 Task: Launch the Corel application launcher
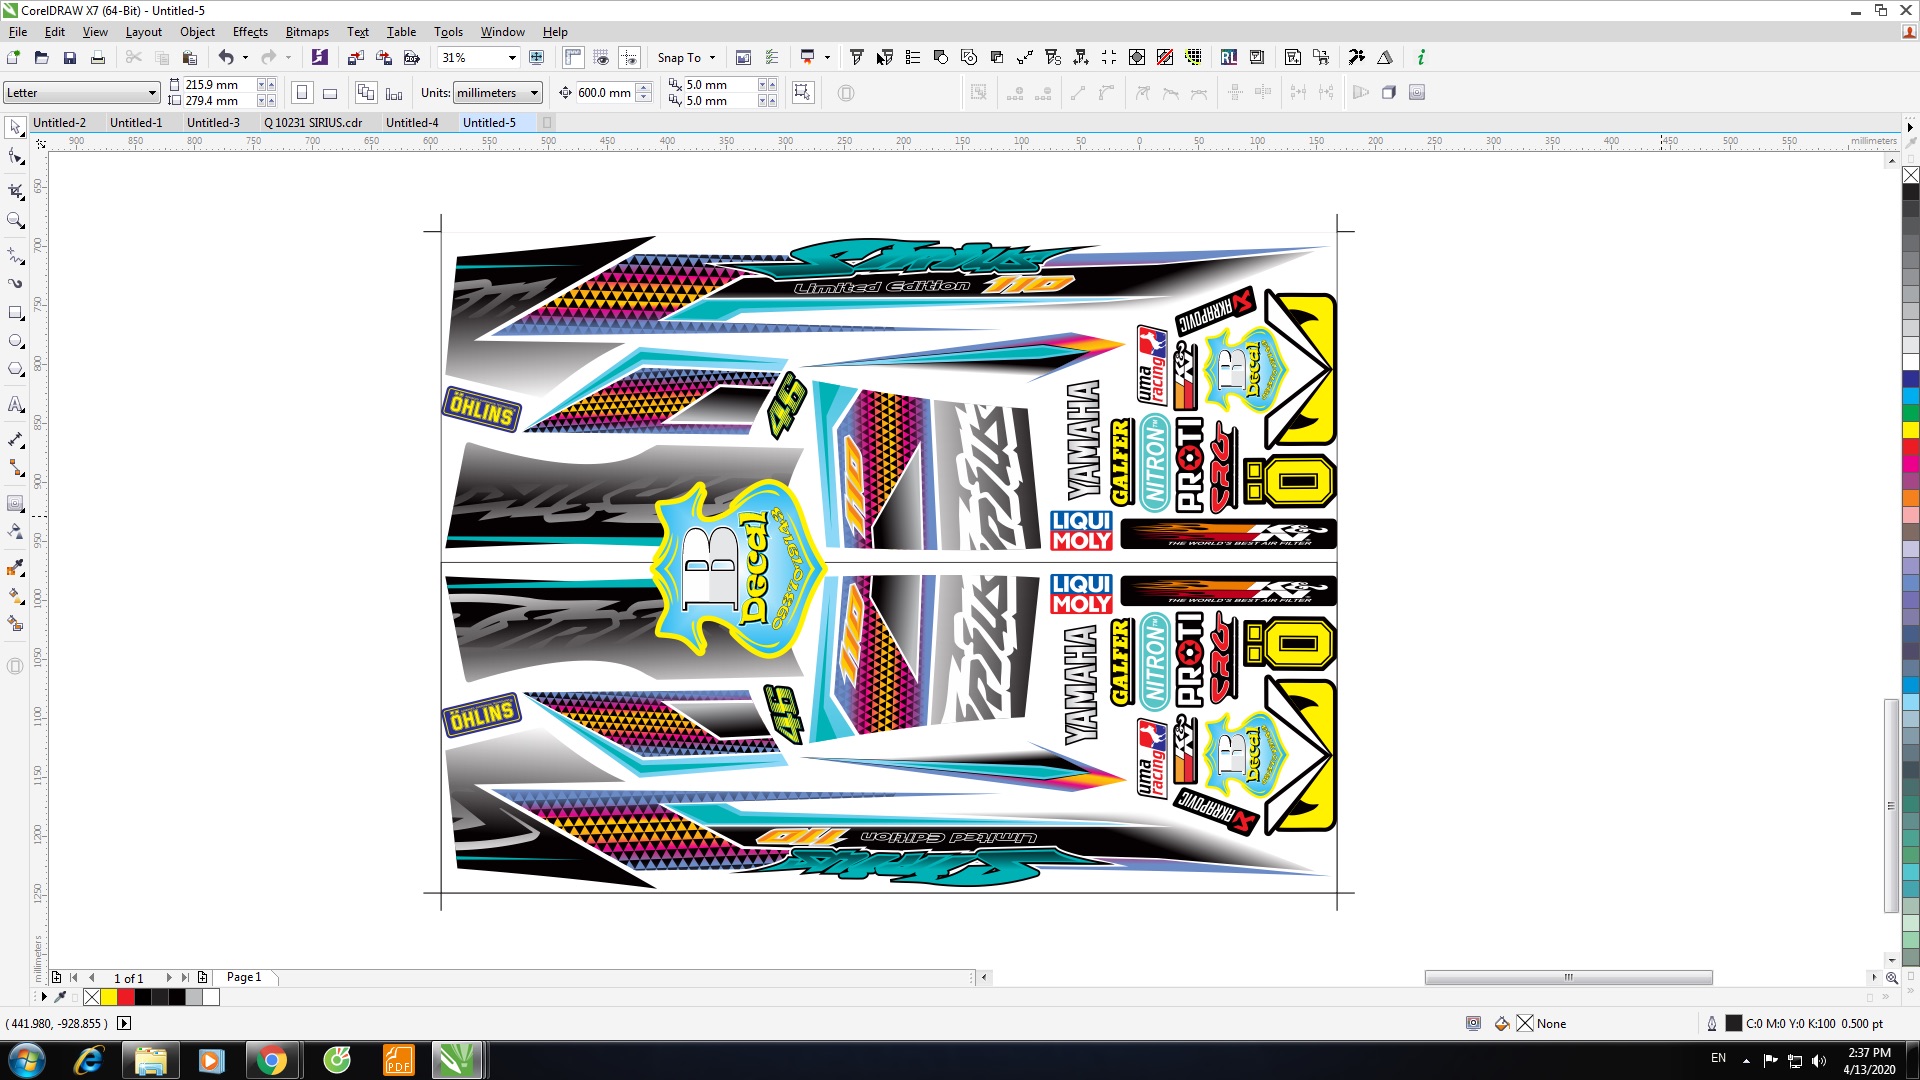[x=807, y=57]
